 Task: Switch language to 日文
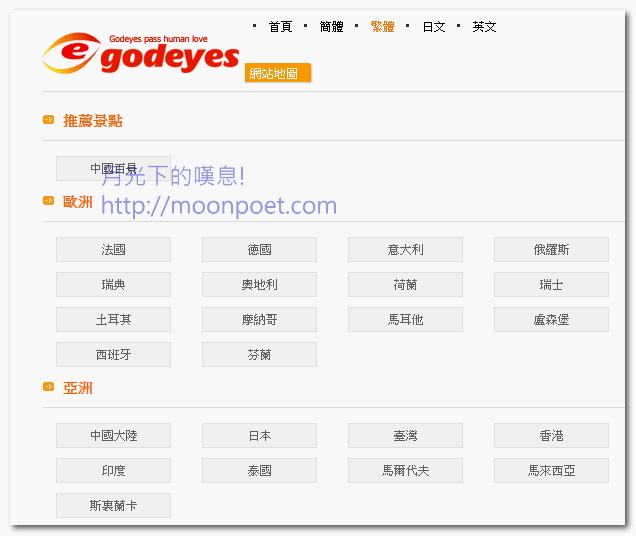(x=433, y=27)
